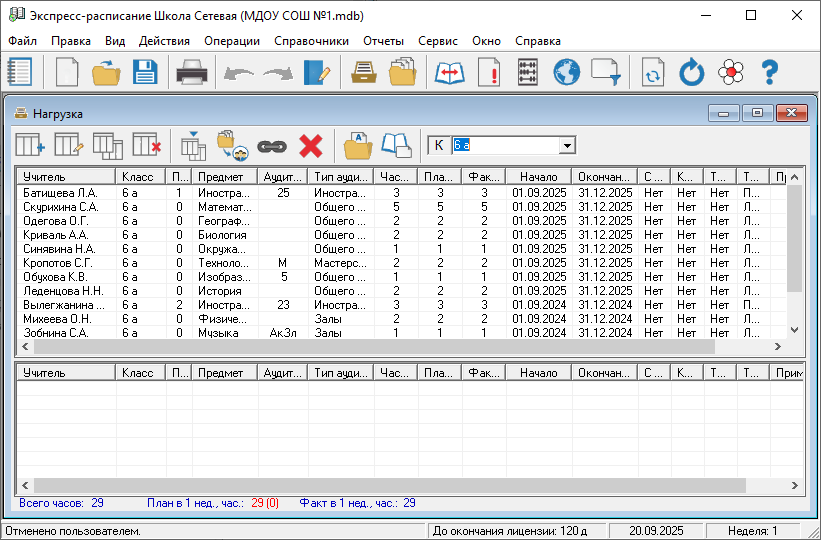Click Тип ауди... column header in lower table
The image size is (821, 540).
[341, 372]
